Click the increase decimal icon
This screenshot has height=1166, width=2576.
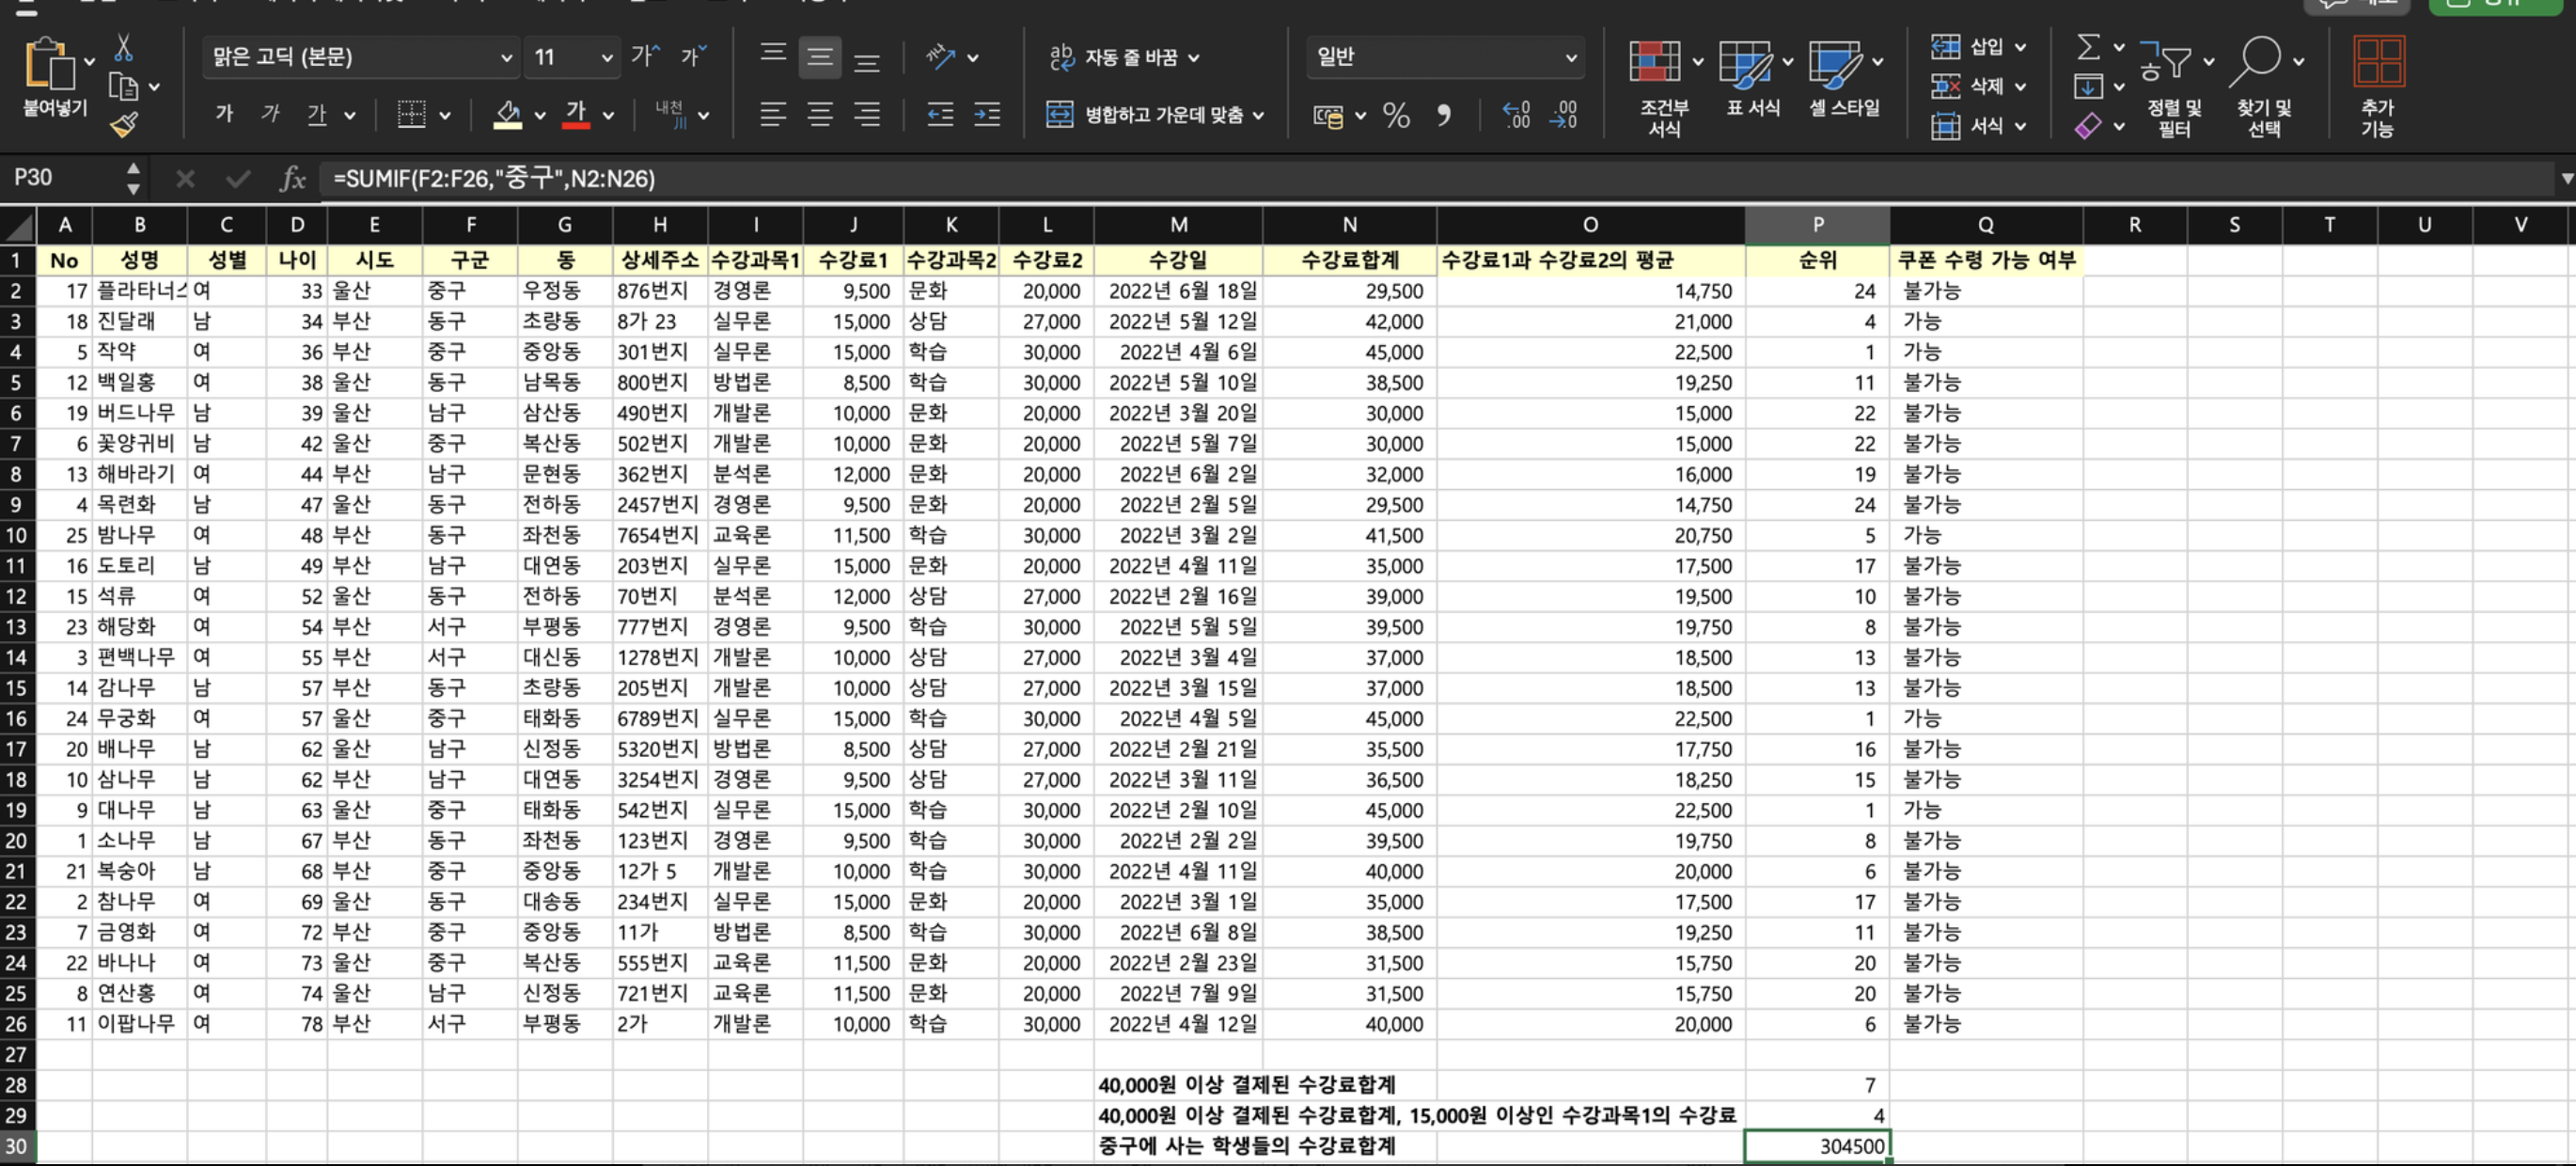click(1516, 116)
